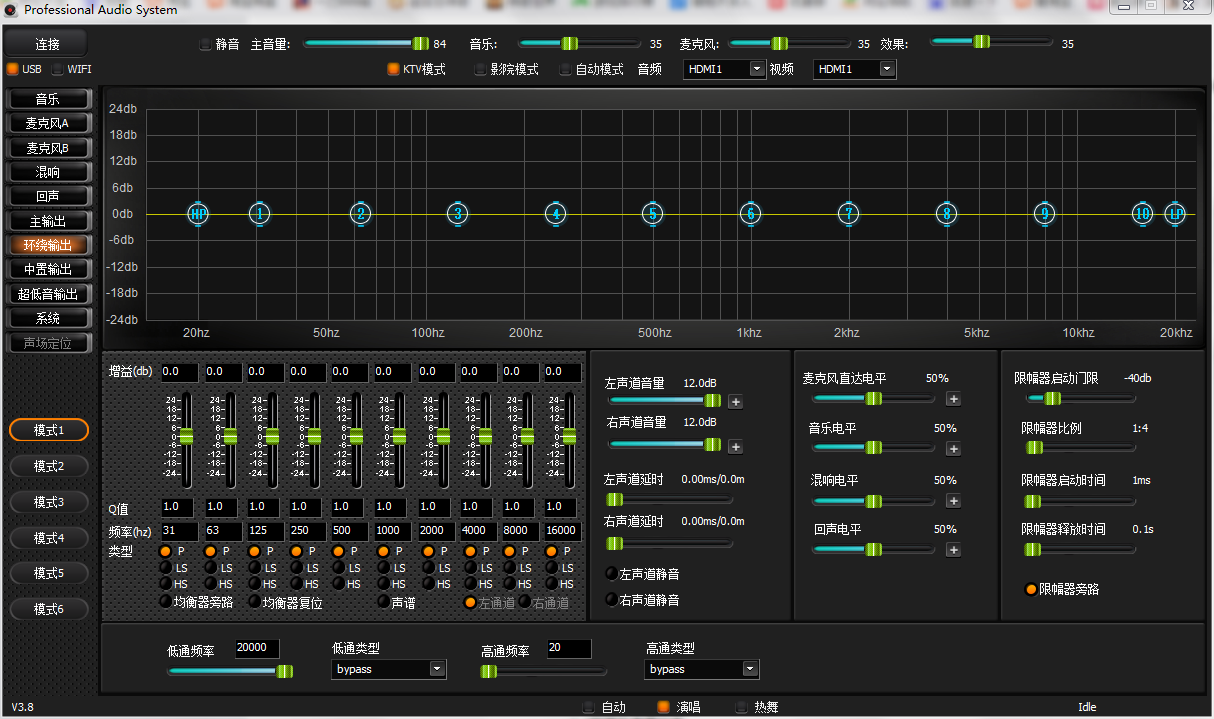Select EQ band node 6 on the graph
Viewport: 1214px width, 719px height.
[751, 214]
